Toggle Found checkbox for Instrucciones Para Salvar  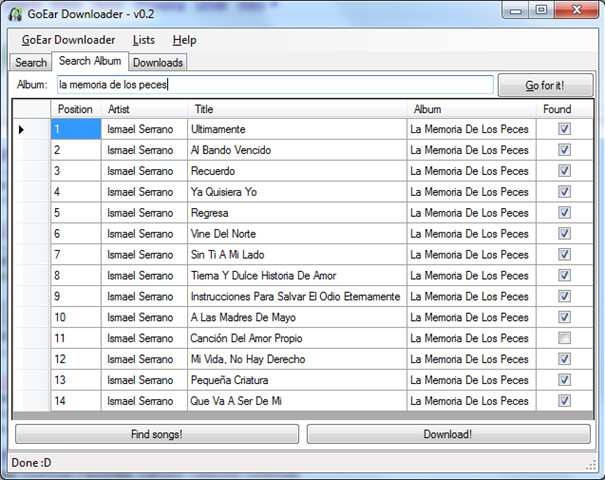(564, 296)
